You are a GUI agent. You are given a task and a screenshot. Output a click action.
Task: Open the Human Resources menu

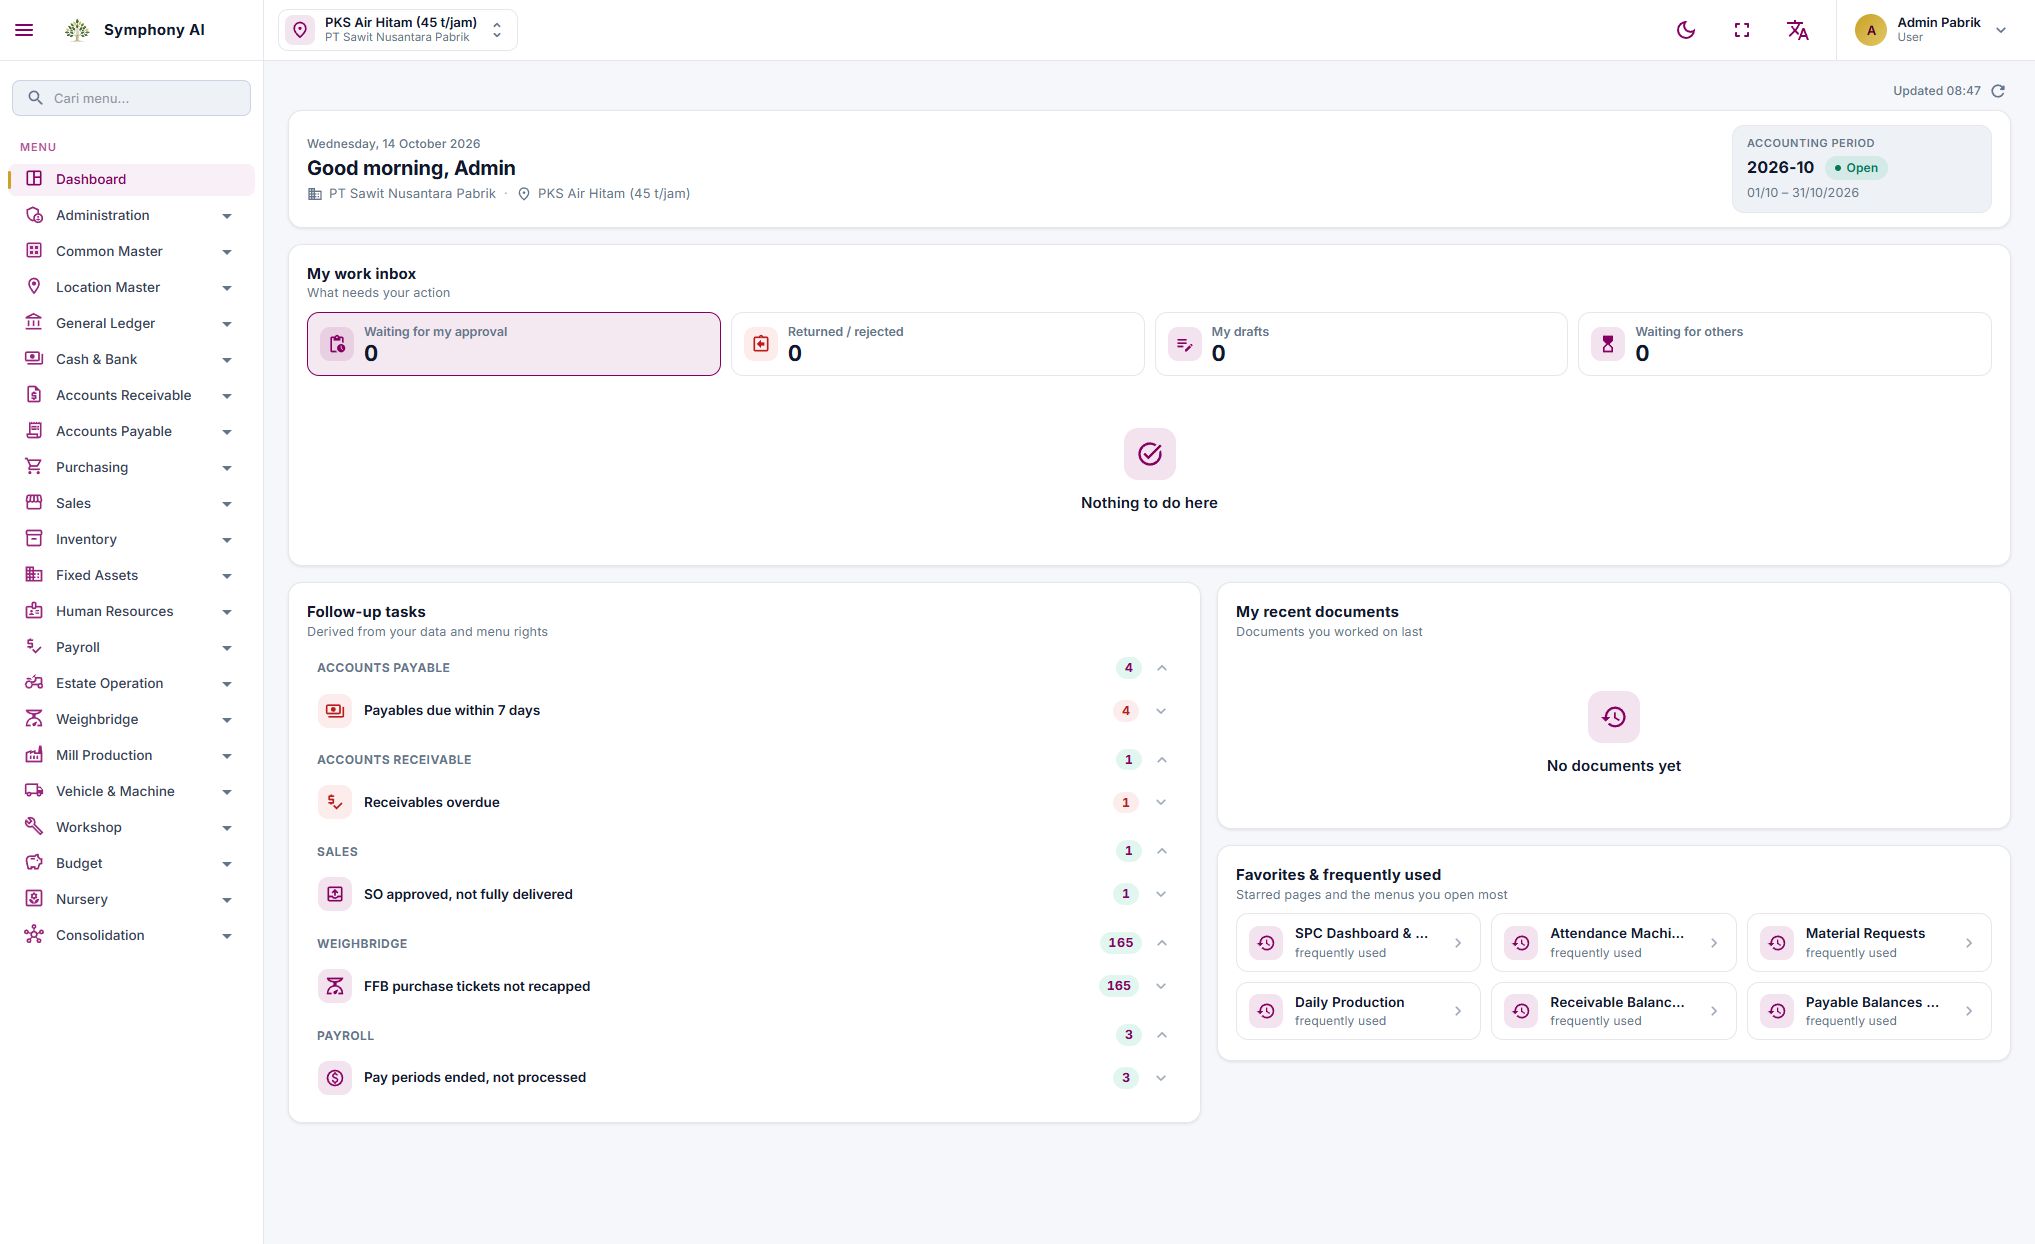click(x=132, y=611)
